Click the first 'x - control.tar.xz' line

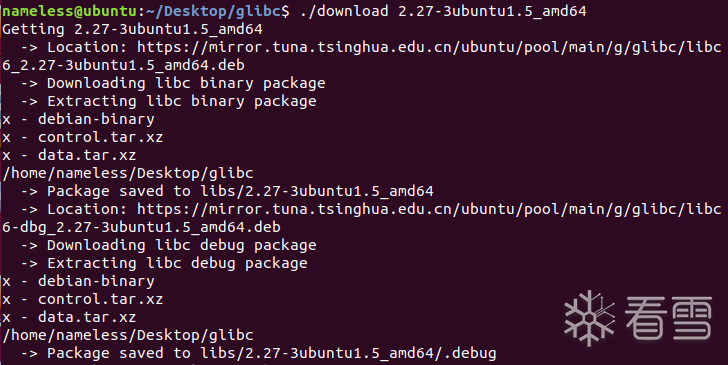[83, 137]
